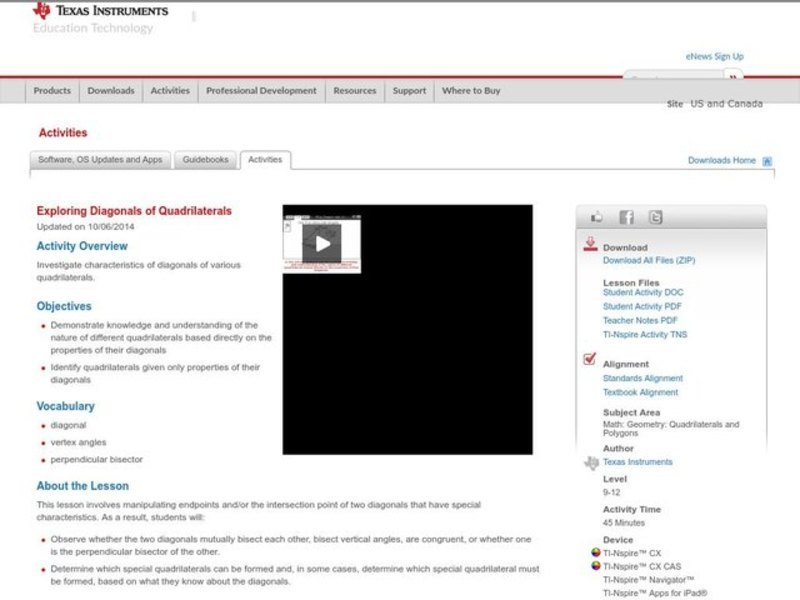
Task: Click the red Download arrow icon
Action: point(590,243)
